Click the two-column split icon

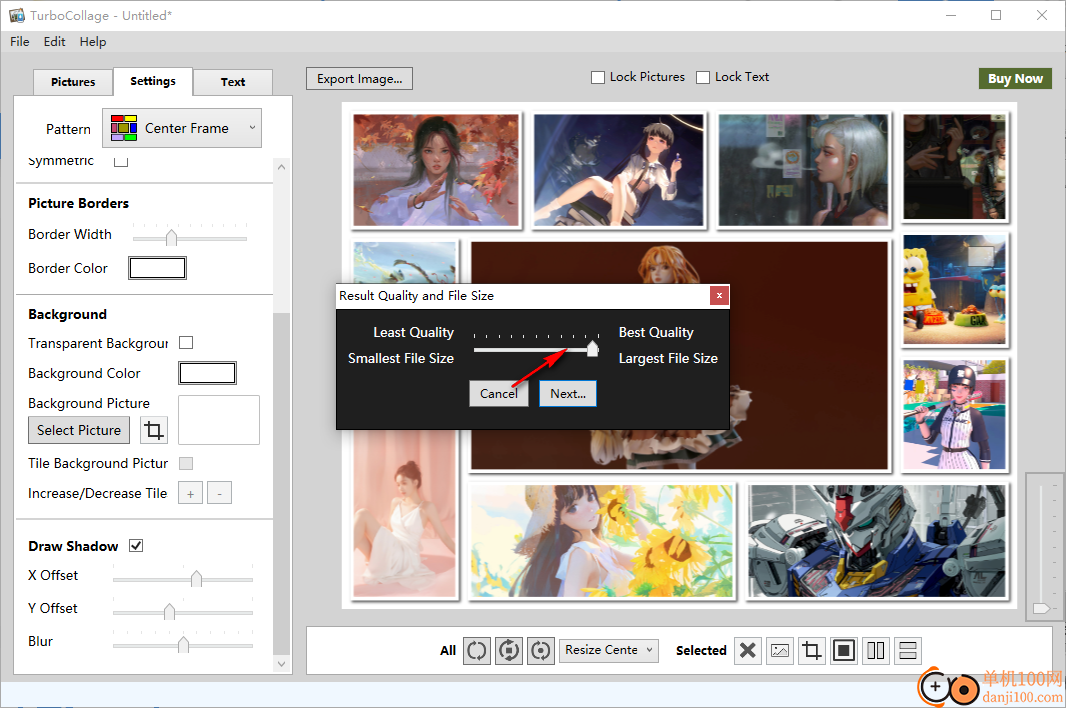pyautogui.click(x=876, y=650)
